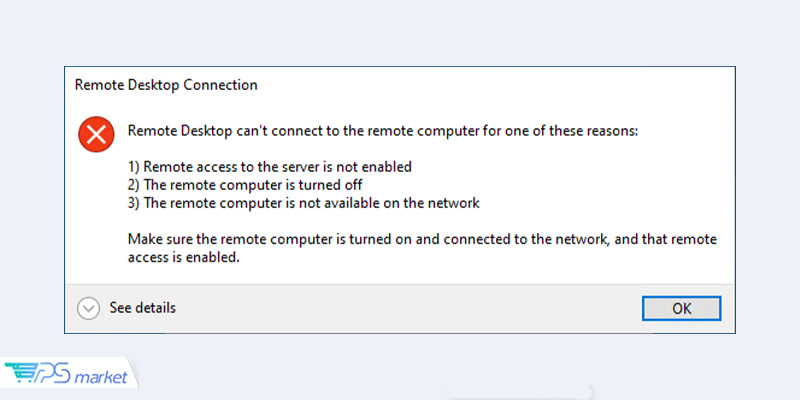Viewport: 800px width, 400px height.
Task: Click the light blue background outside the dialog
Action: 400,32
